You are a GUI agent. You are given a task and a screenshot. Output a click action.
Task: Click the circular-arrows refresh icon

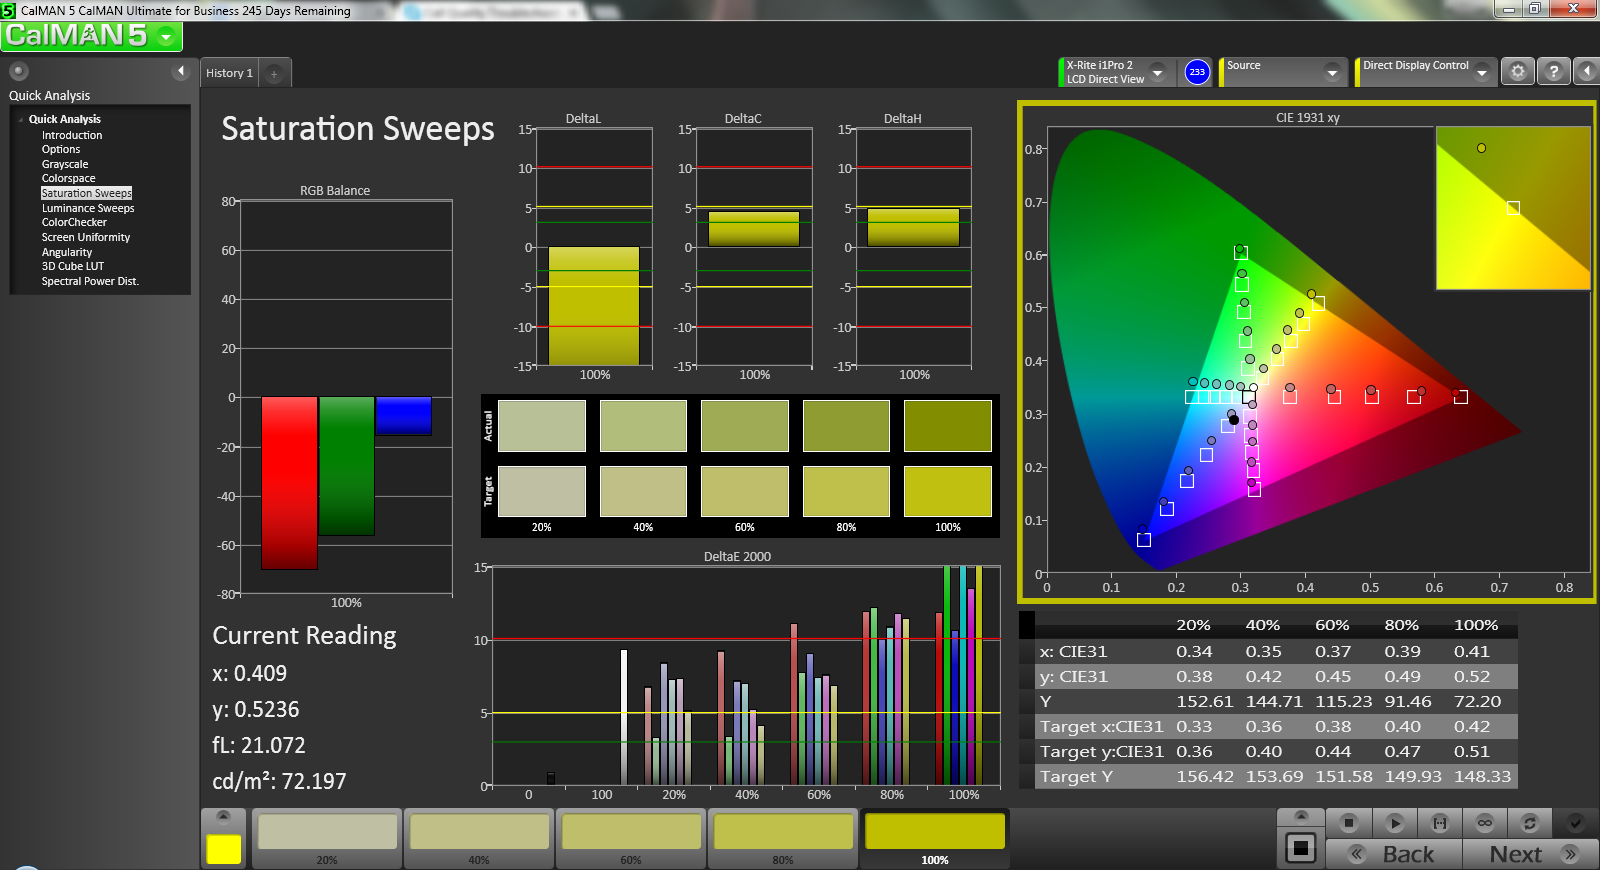(x=1529, y=823)
